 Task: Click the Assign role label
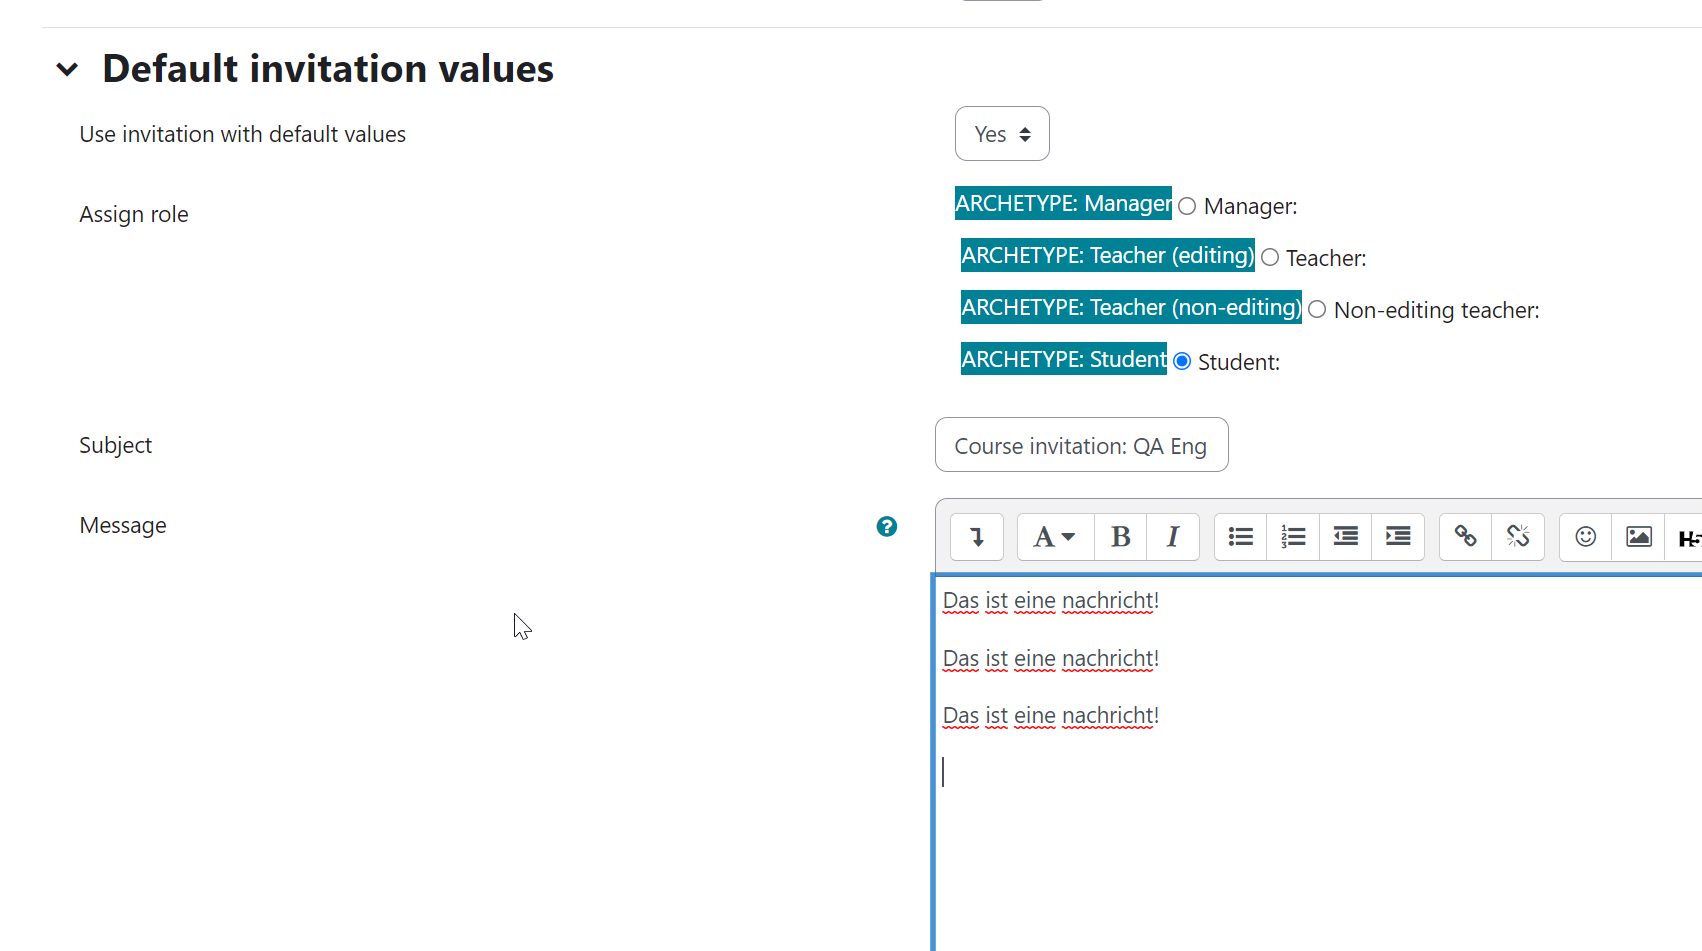click(134, 214)
